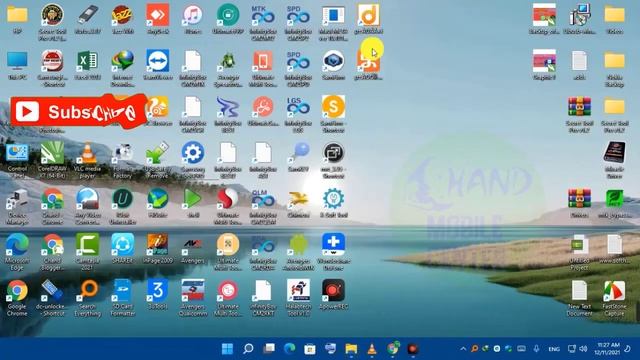The image size is (640, 360).
Task: Select the Avengers Qualcomm shortcut
Action: click(x=193, y=298)
